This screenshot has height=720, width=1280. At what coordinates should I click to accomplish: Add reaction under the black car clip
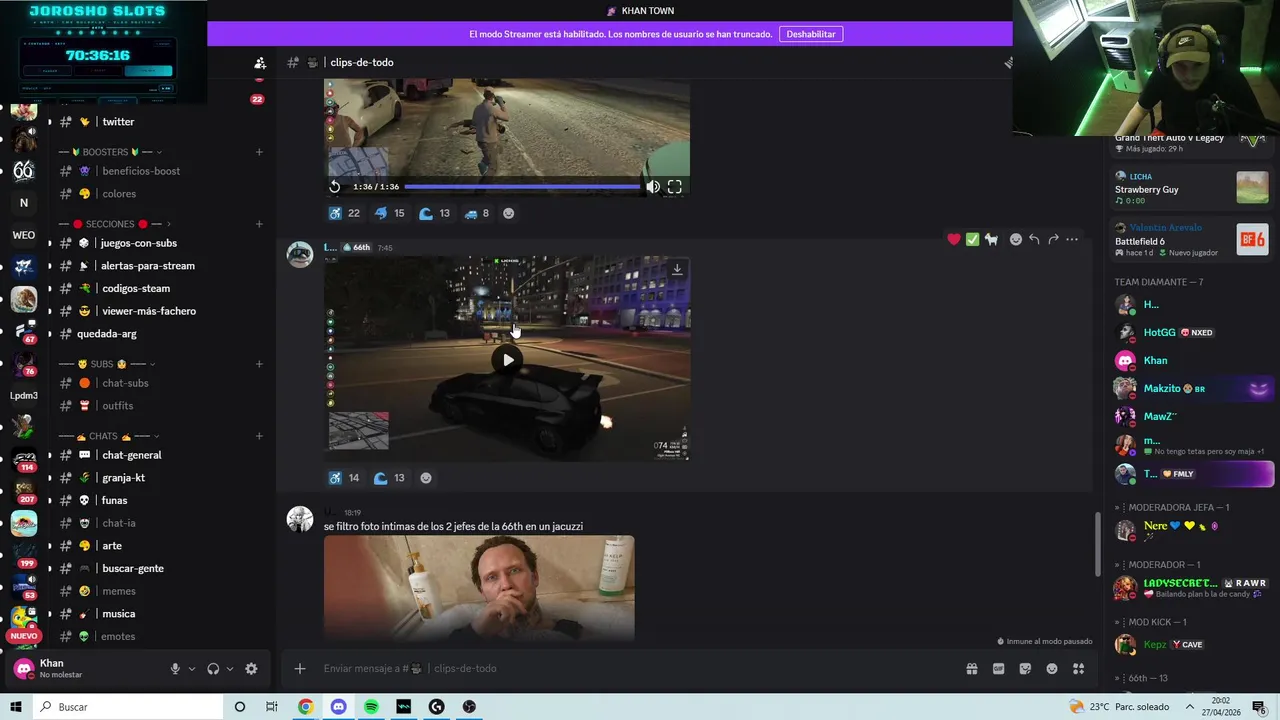425,478
